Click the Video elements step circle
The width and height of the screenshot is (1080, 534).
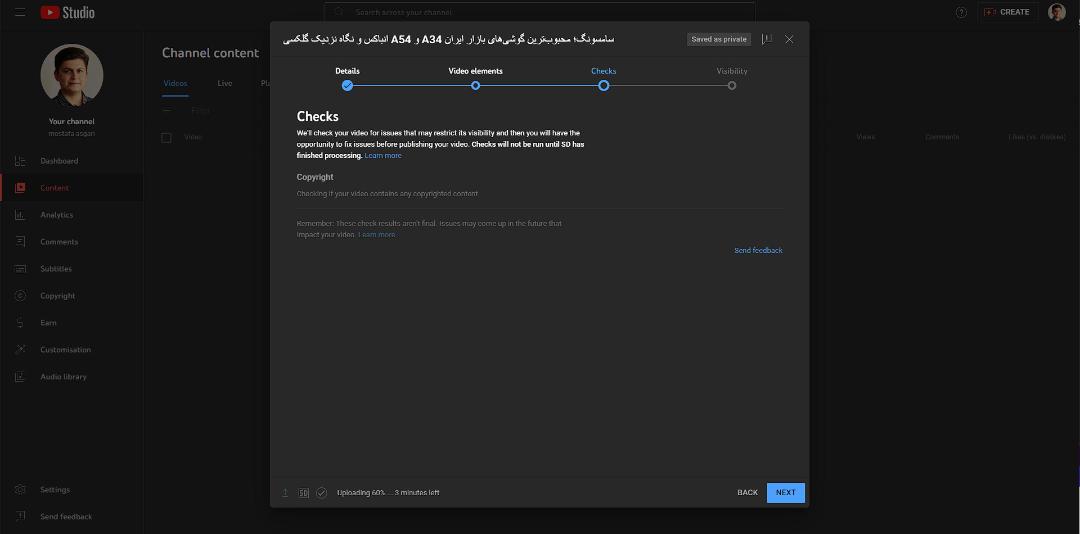475,85
